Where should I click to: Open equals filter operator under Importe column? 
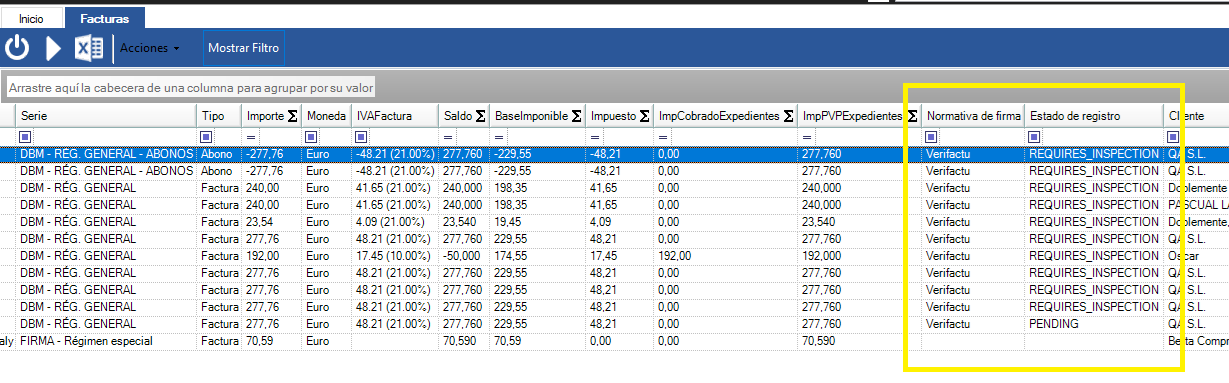[x=252, y=137]
